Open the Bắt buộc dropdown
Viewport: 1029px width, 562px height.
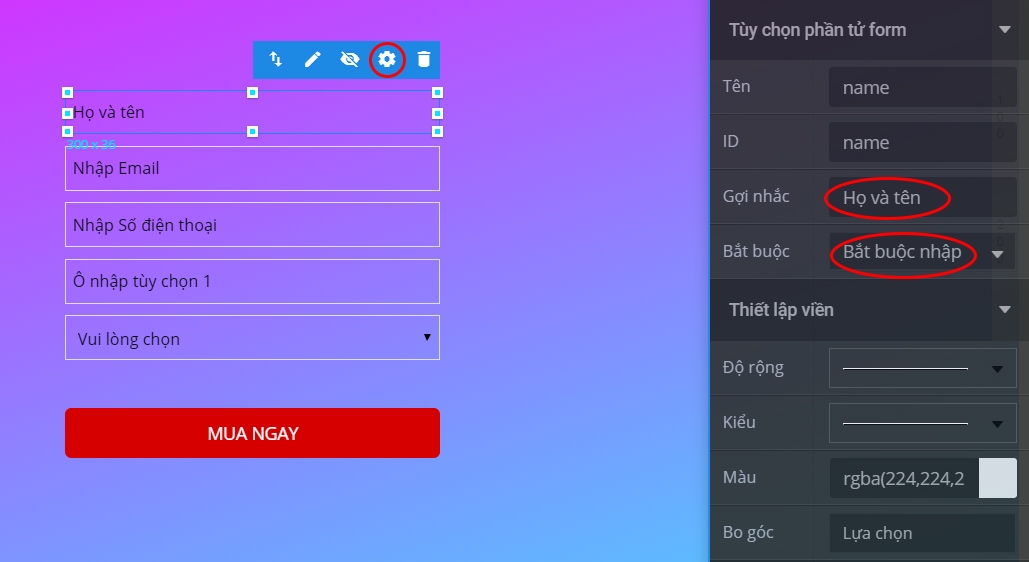921,252
